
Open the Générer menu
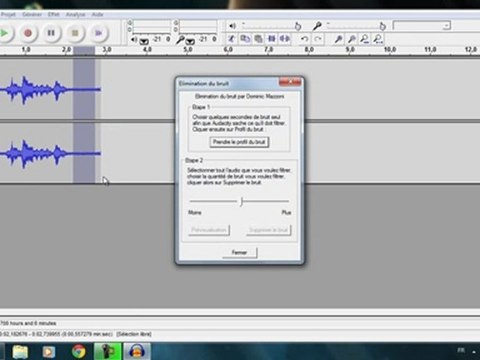coord(32,14)
